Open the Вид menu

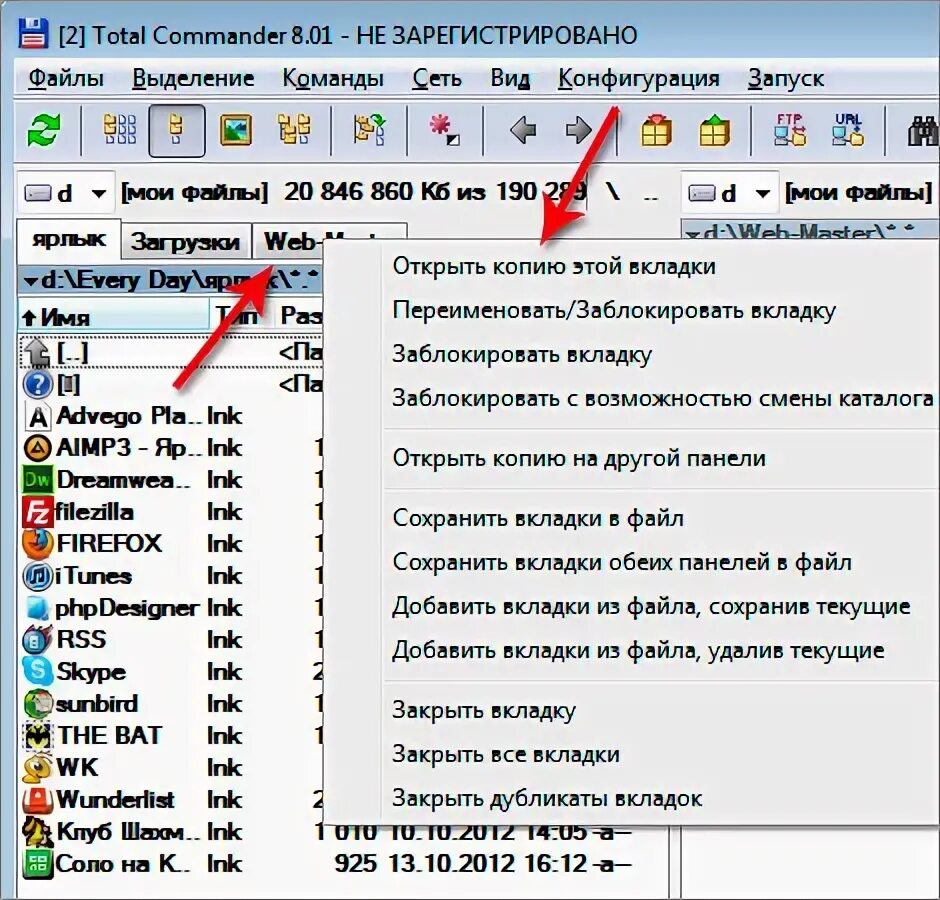tap(510, 79)
